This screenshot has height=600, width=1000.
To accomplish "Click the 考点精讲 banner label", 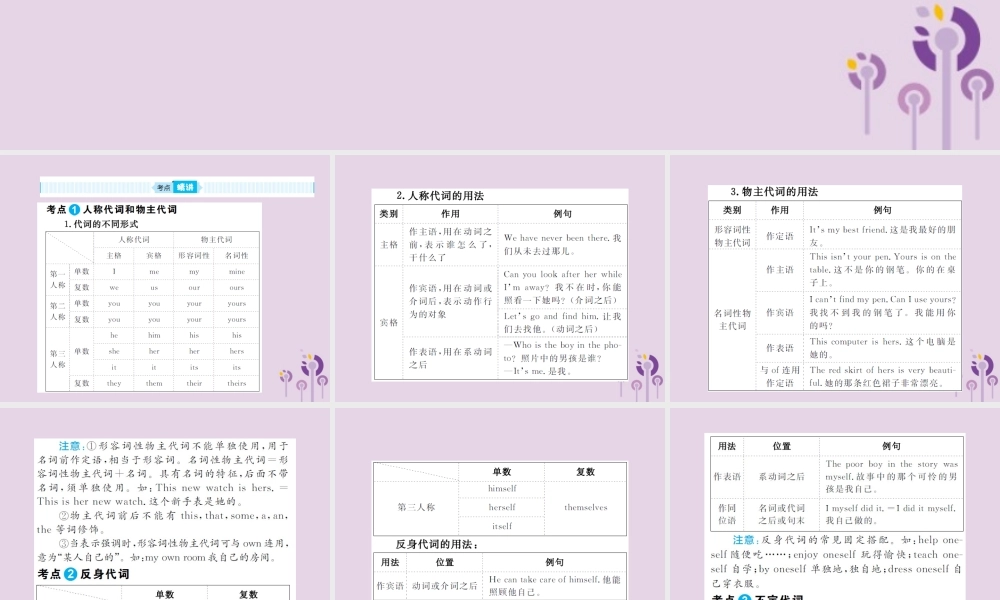I will coord(177,187).
